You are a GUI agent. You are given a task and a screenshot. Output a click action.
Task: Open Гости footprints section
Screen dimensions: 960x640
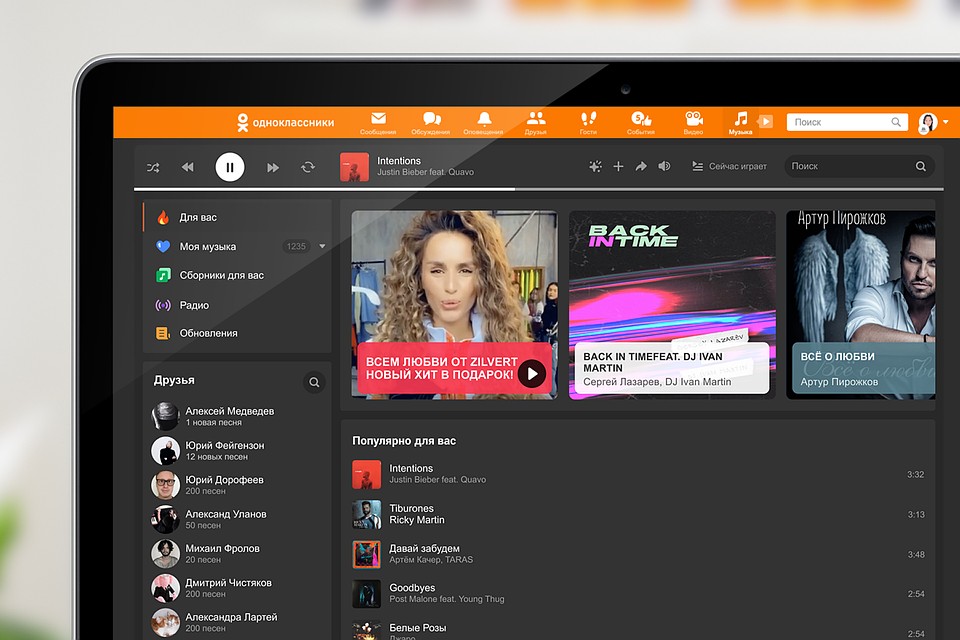588,122
